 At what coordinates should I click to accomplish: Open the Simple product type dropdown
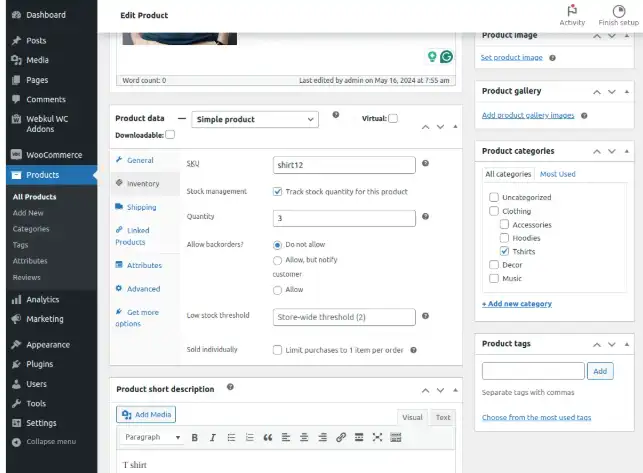[x=254, y=119]
